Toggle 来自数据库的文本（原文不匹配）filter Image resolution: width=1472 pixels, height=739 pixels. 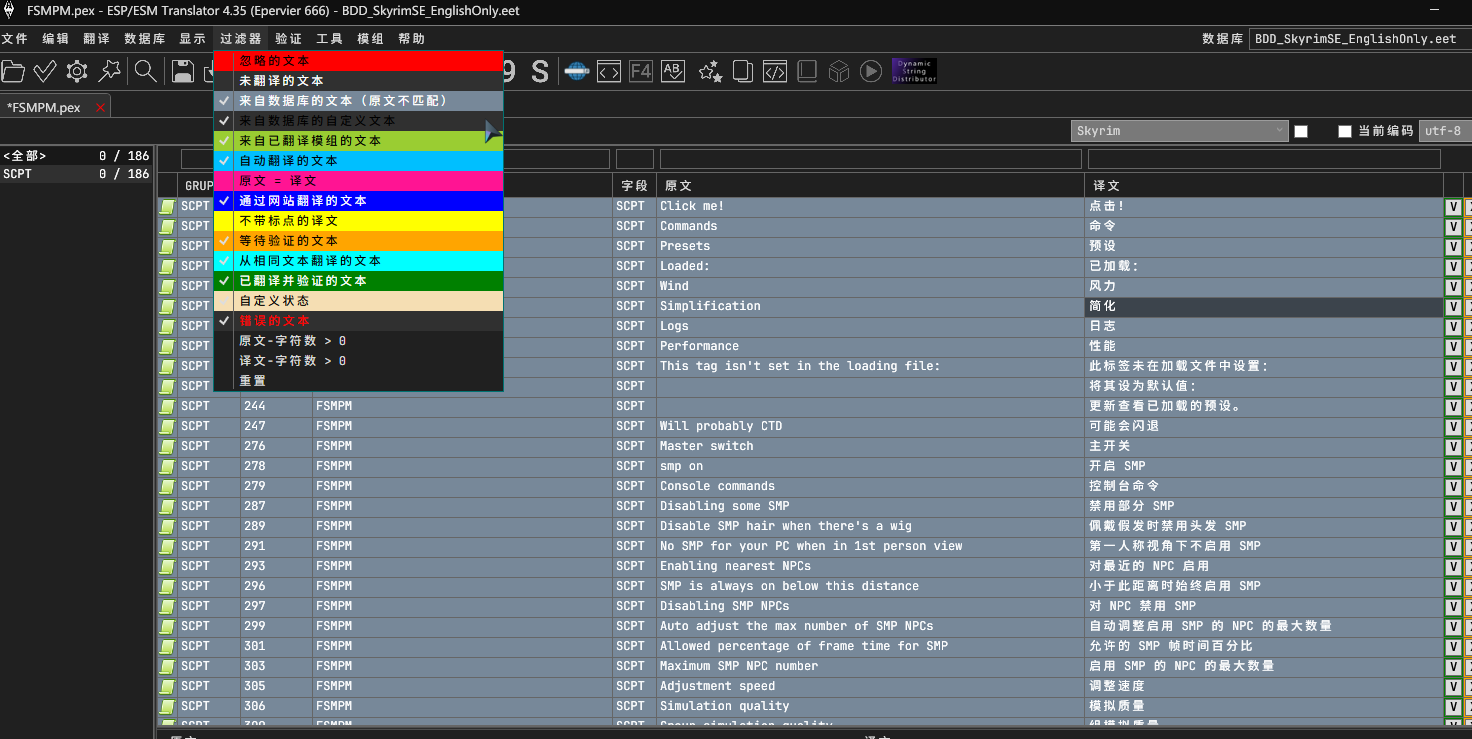pyautogui.click(x=358, y=101)
